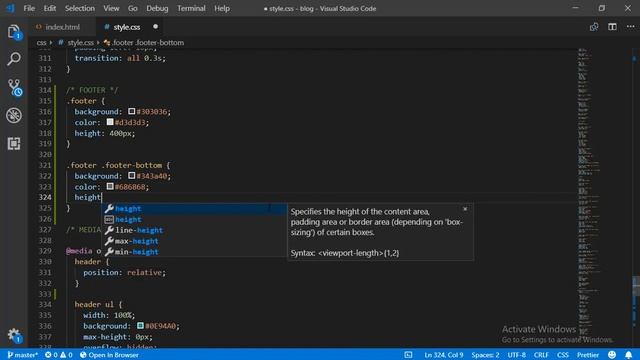The height and width of the screenshot is (360, 640).
Task: Click the '/* FOOTER */' comment
Action: point(92,90)
